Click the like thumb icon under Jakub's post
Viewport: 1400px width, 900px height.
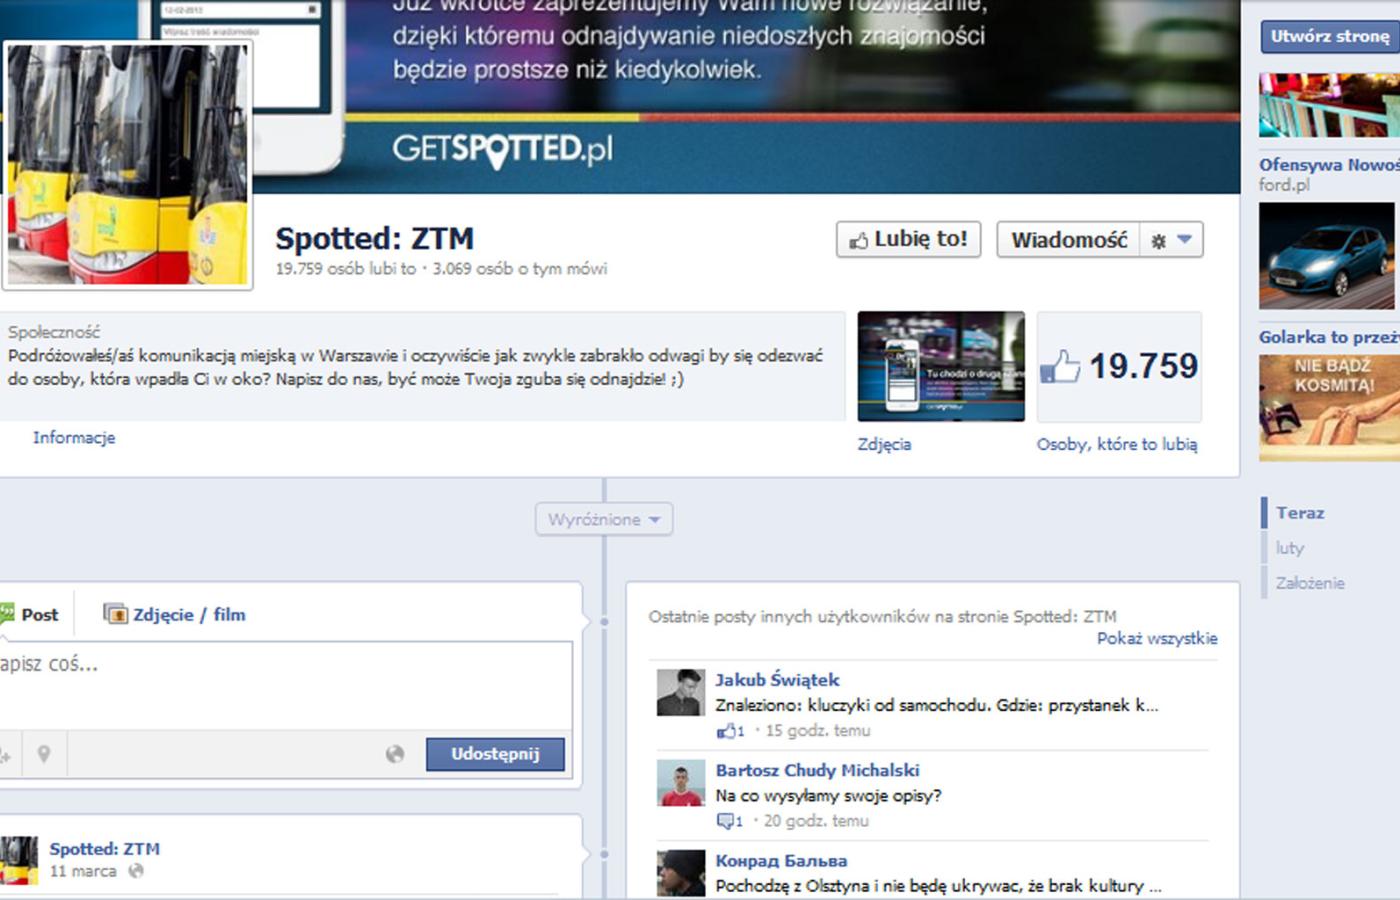(726, 731)
